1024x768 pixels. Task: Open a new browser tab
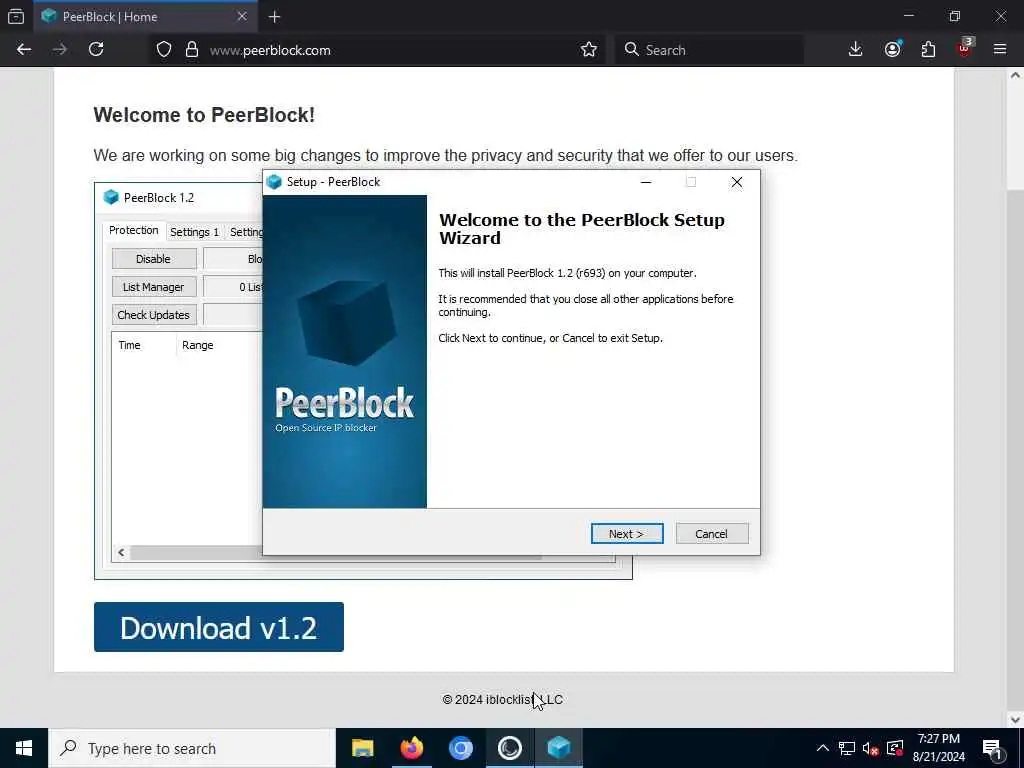(274, 17)
